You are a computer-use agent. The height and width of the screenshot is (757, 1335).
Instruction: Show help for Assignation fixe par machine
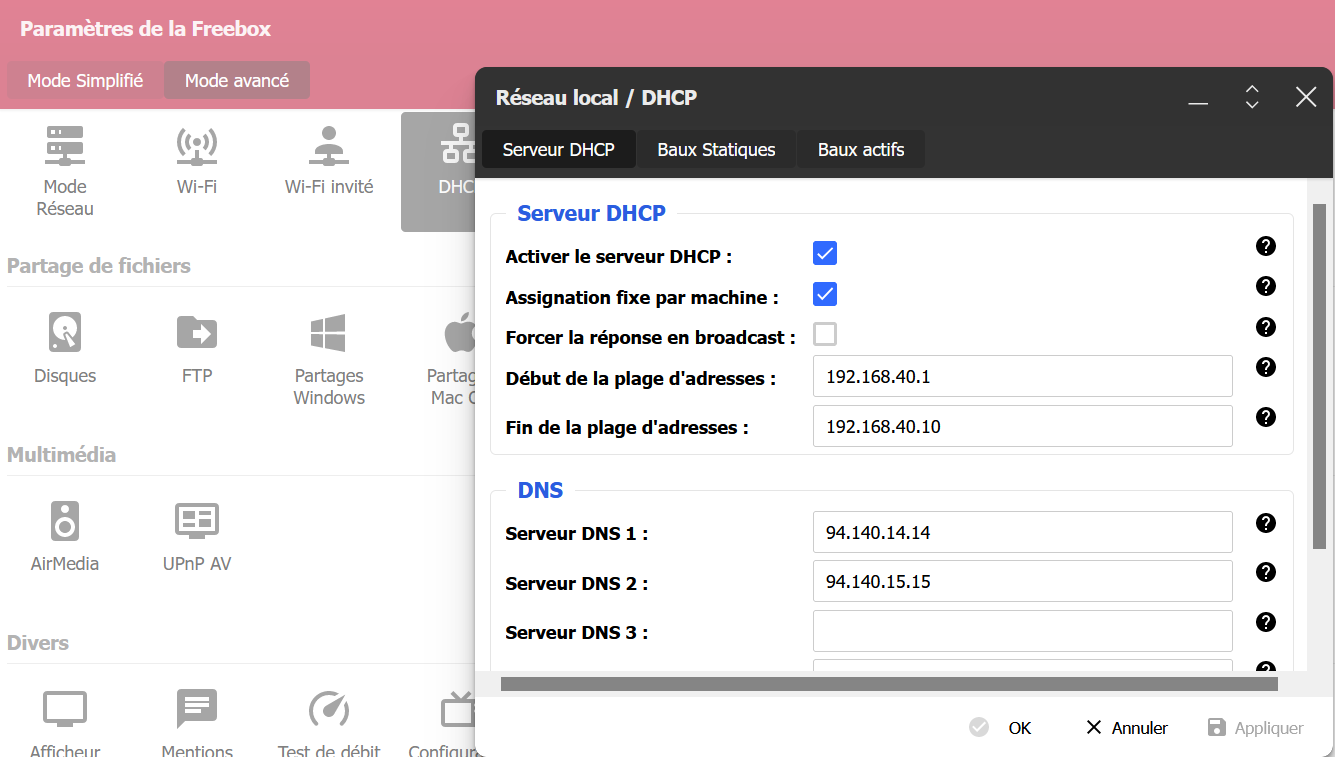tap(1266, 286)
